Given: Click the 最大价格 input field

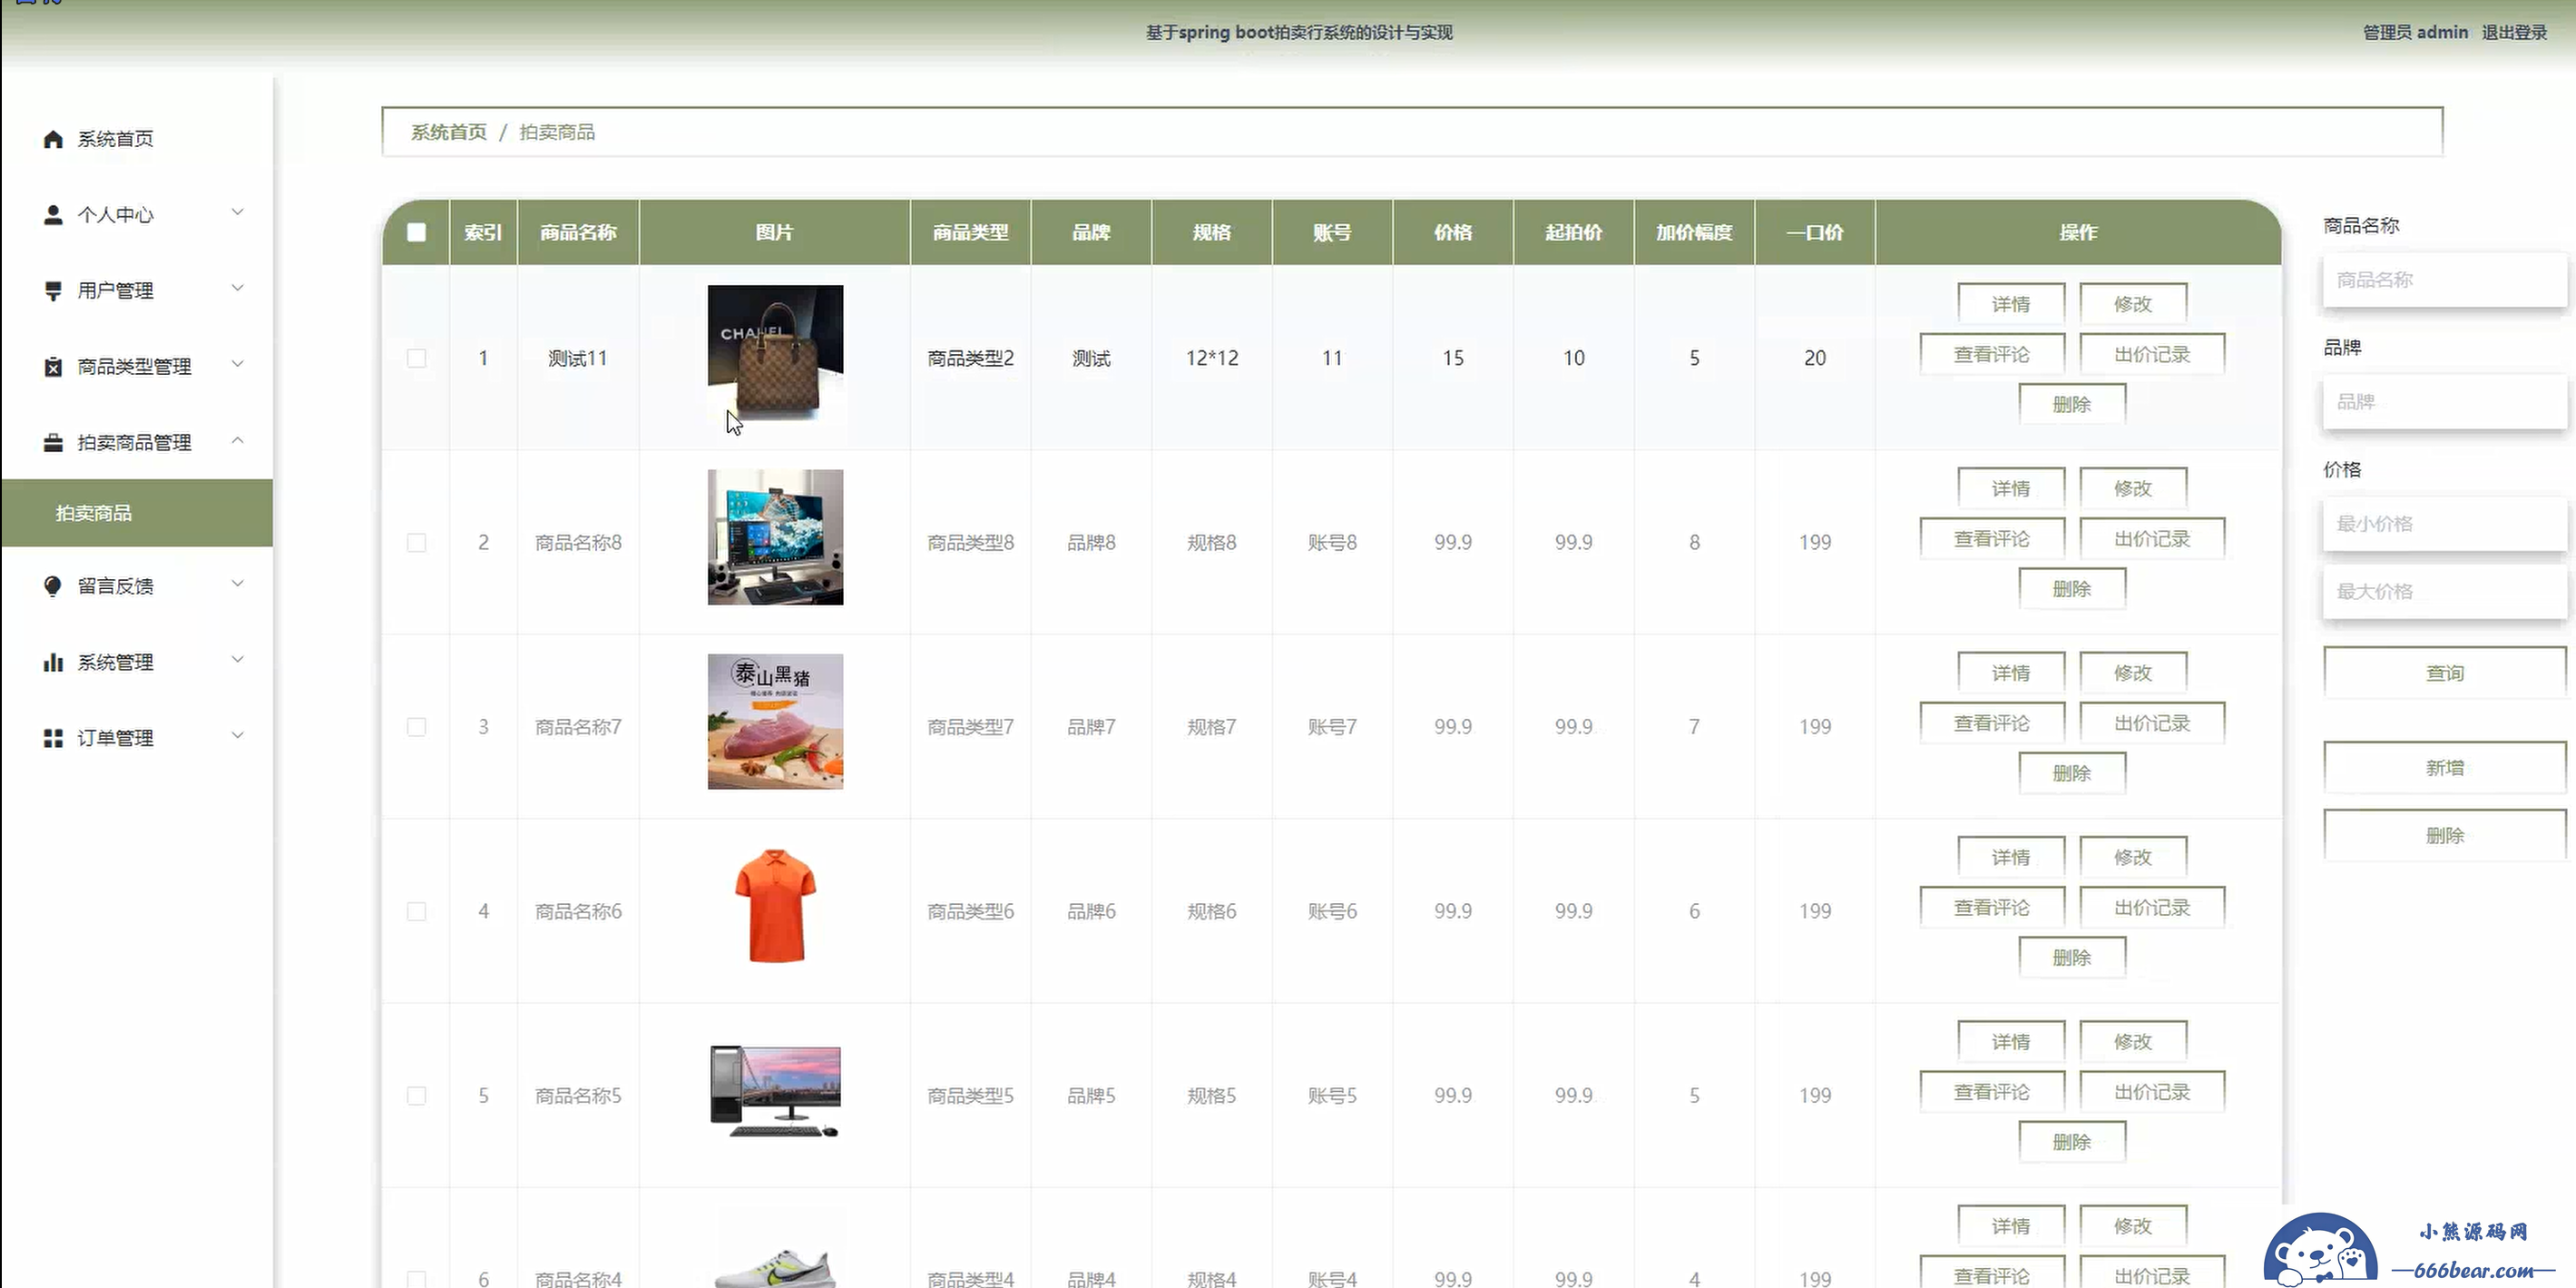Looking at the screenshot, I should click(x=2444, y=592).
